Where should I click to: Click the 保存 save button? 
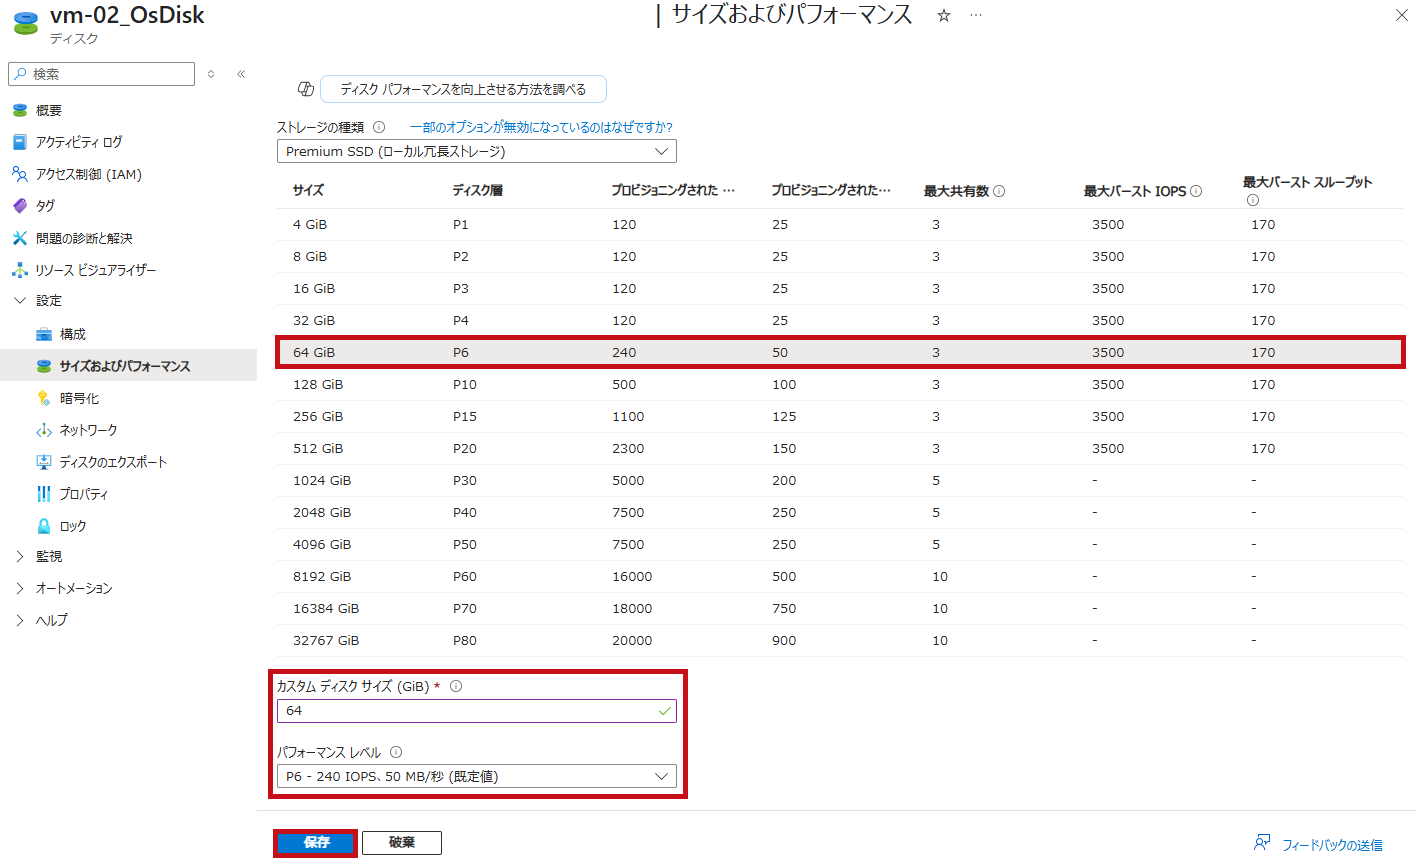[316, 843]
